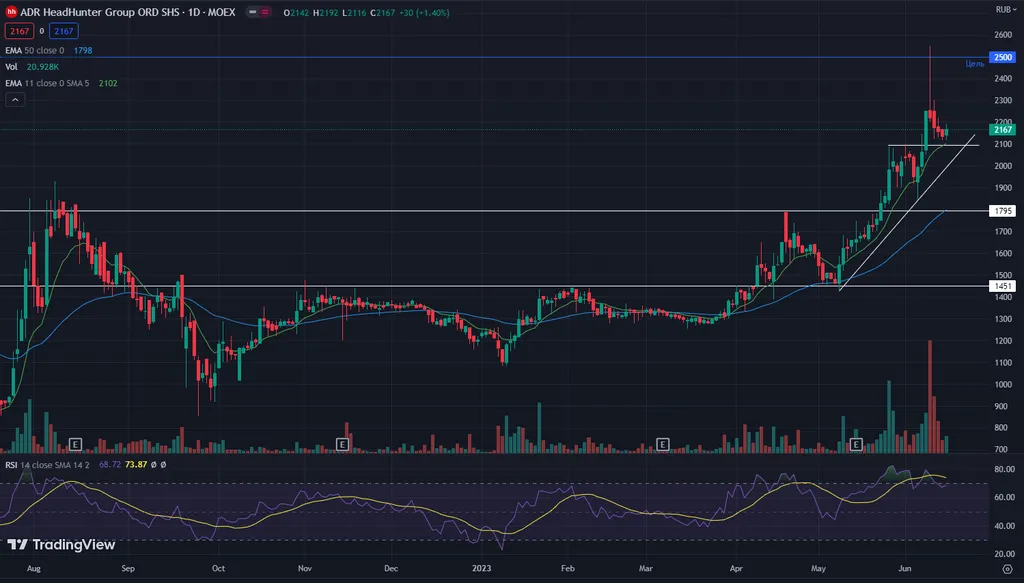The image size is (1024, 583).
Task: Click the TradingView logo
Action: pyautogui.click(x=61, y=545)
